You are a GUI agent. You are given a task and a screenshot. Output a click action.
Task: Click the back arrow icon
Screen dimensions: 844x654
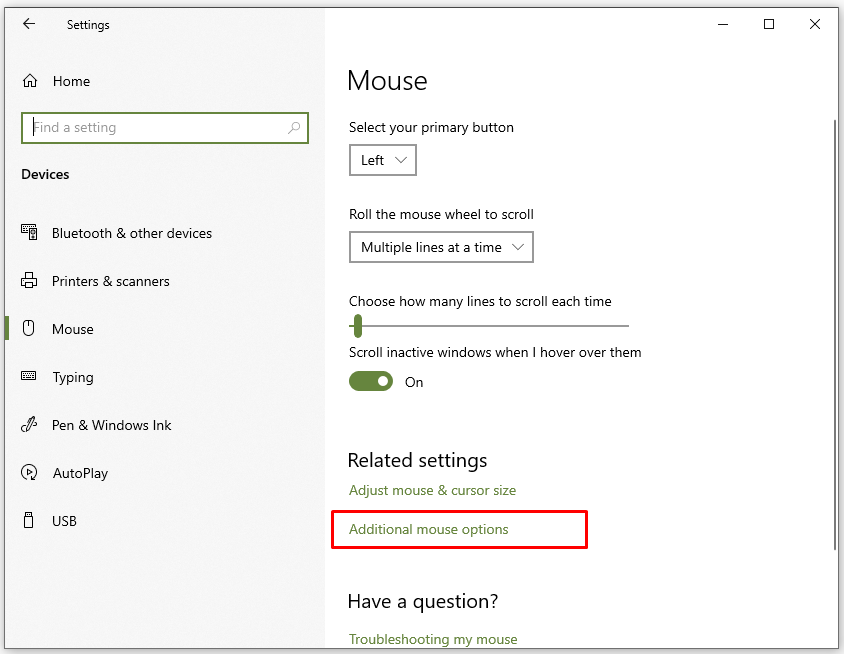pos(29,25)
